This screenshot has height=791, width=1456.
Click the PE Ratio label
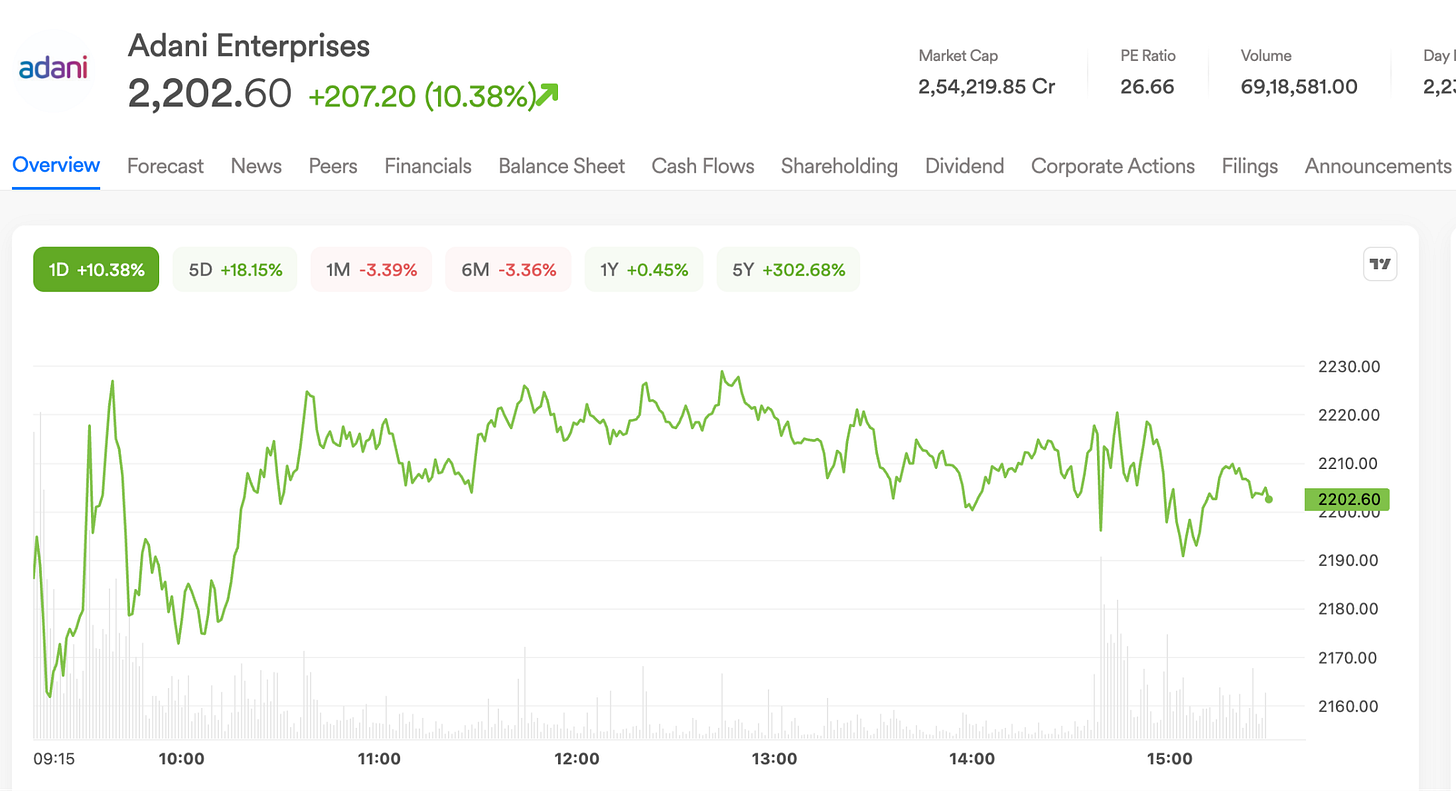click(1148, 56)
